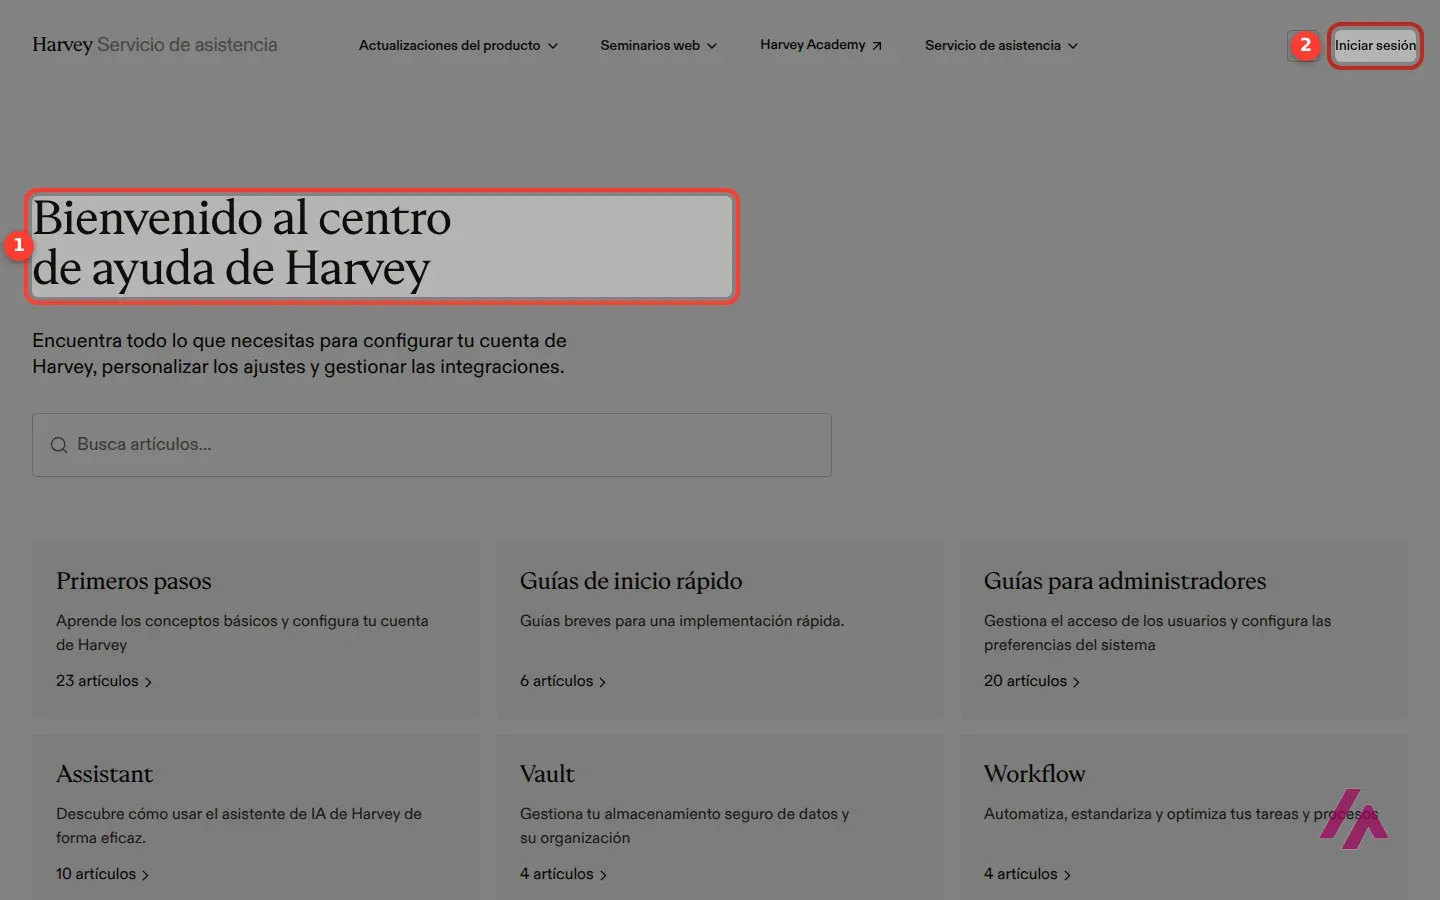The image size is (1440, 900).
Task: Open the Workflow category heading
Action: [x=1034, y=774]
